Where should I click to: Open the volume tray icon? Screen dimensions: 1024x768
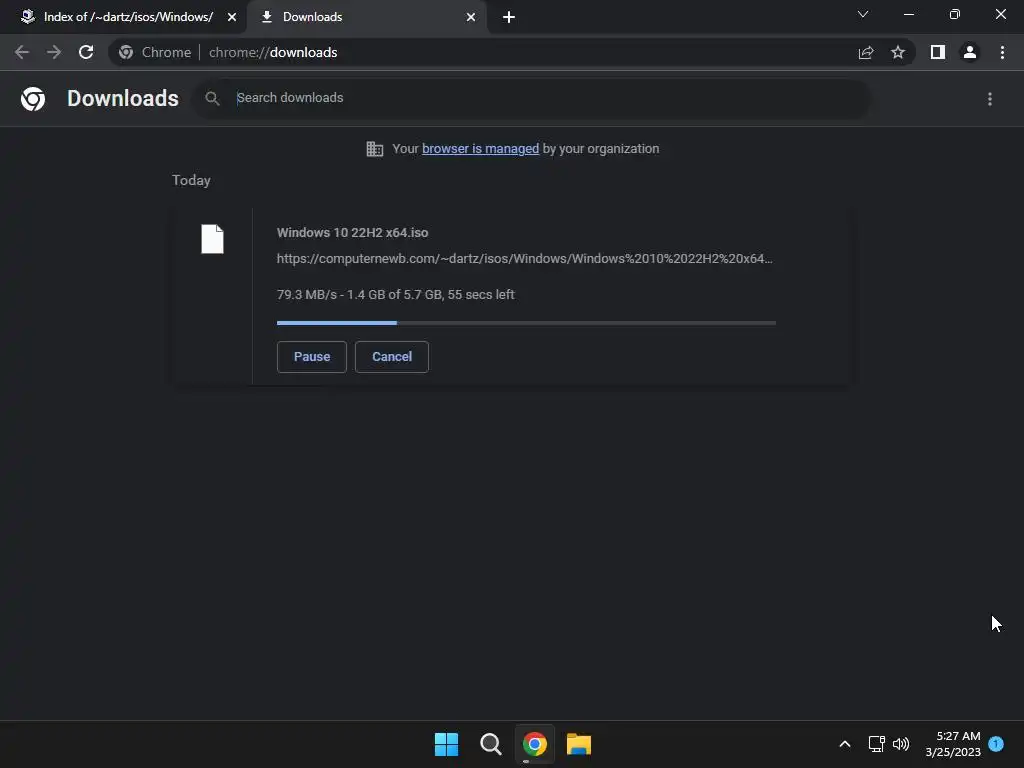901,744
